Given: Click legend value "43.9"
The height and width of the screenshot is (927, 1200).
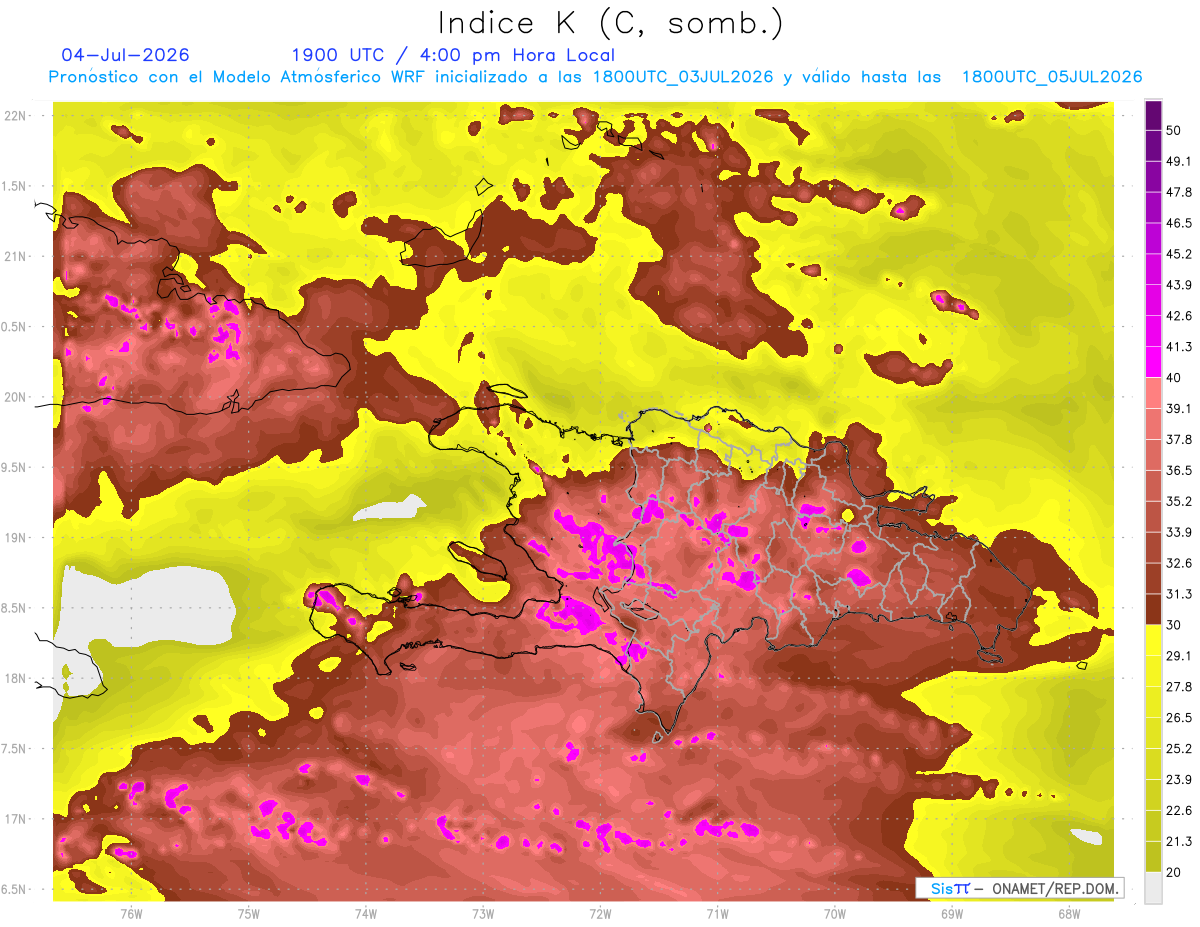Looking at the screenshot, I should [x=1178, y=285].
